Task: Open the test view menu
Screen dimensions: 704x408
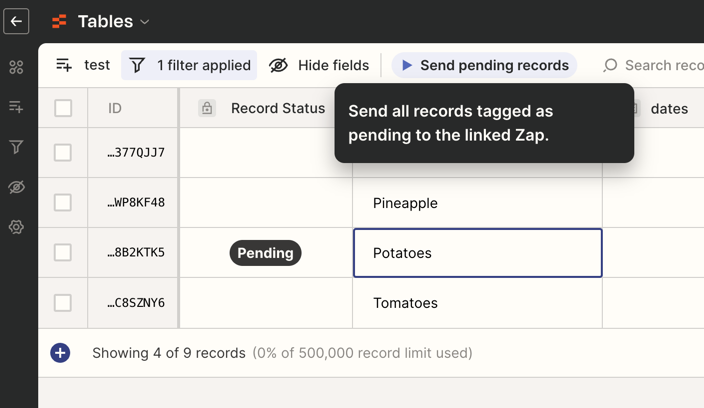Action: click(x=83, y=65)
